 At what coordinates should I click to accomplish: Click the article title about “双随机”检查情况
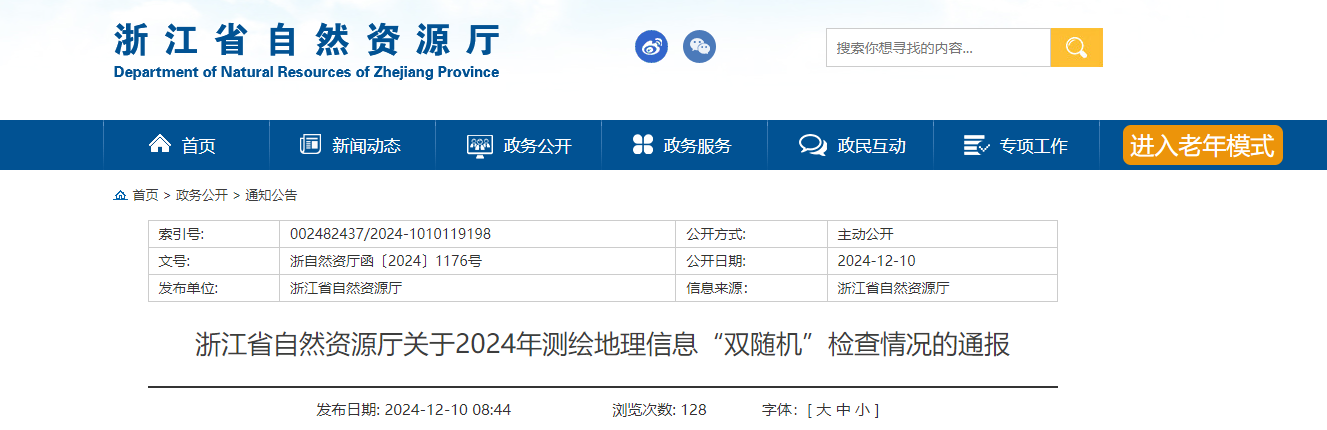[603, 345]
